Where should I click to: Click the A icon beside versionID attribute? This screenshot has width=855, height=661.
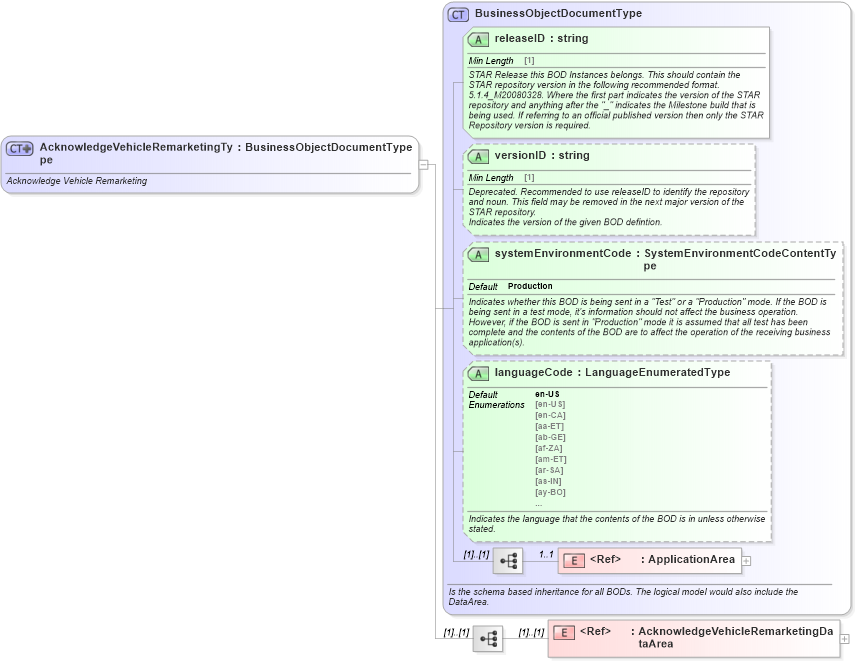479,156
